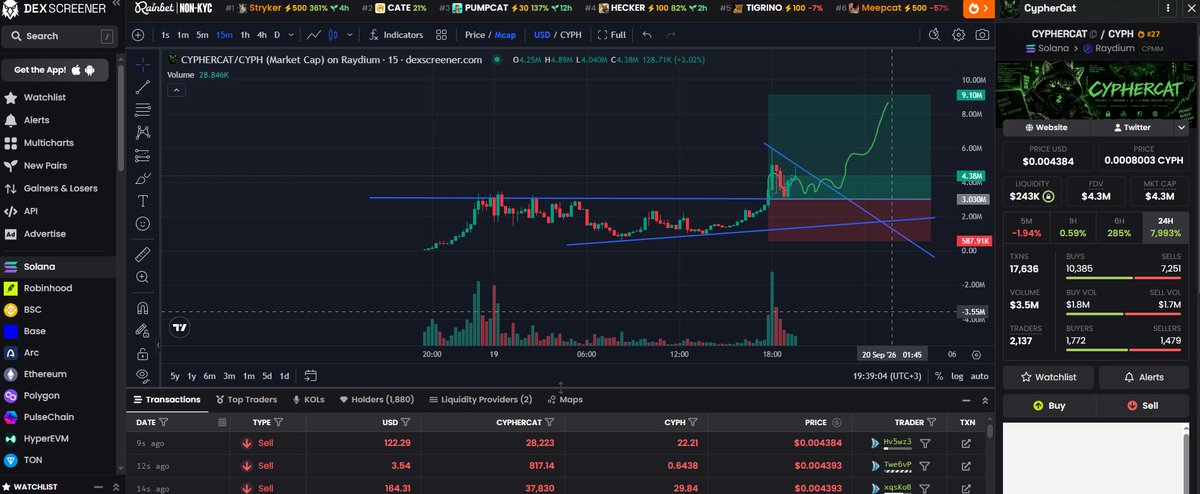Select the ruler measure tool
Screen dimensions: 1200x494
(x=142, y=254)
